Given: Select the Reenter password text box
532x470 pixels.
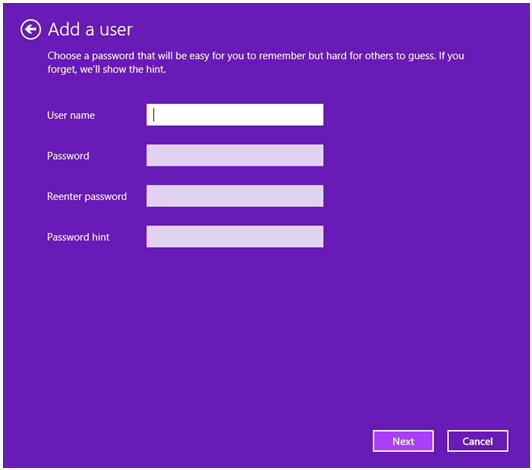Looking at the screenshot, I should (235, 196).
